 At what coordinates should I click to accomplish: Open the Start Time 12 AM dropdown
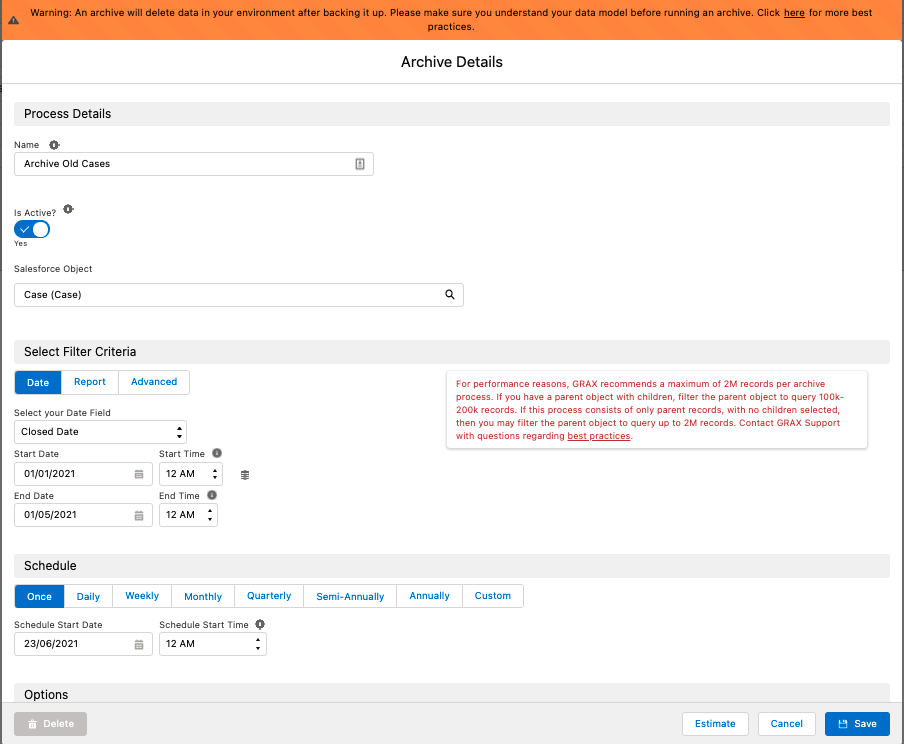point(191,474)
